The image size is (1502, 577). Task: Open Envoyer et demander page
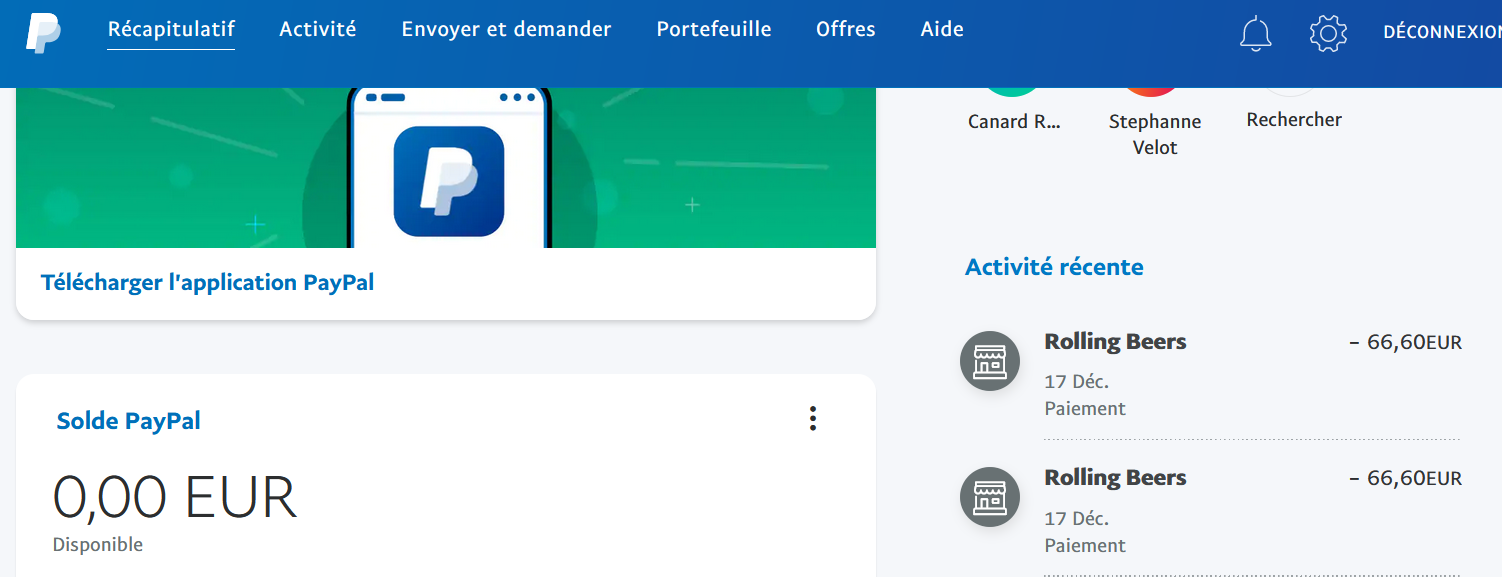(x=506, y=29)
